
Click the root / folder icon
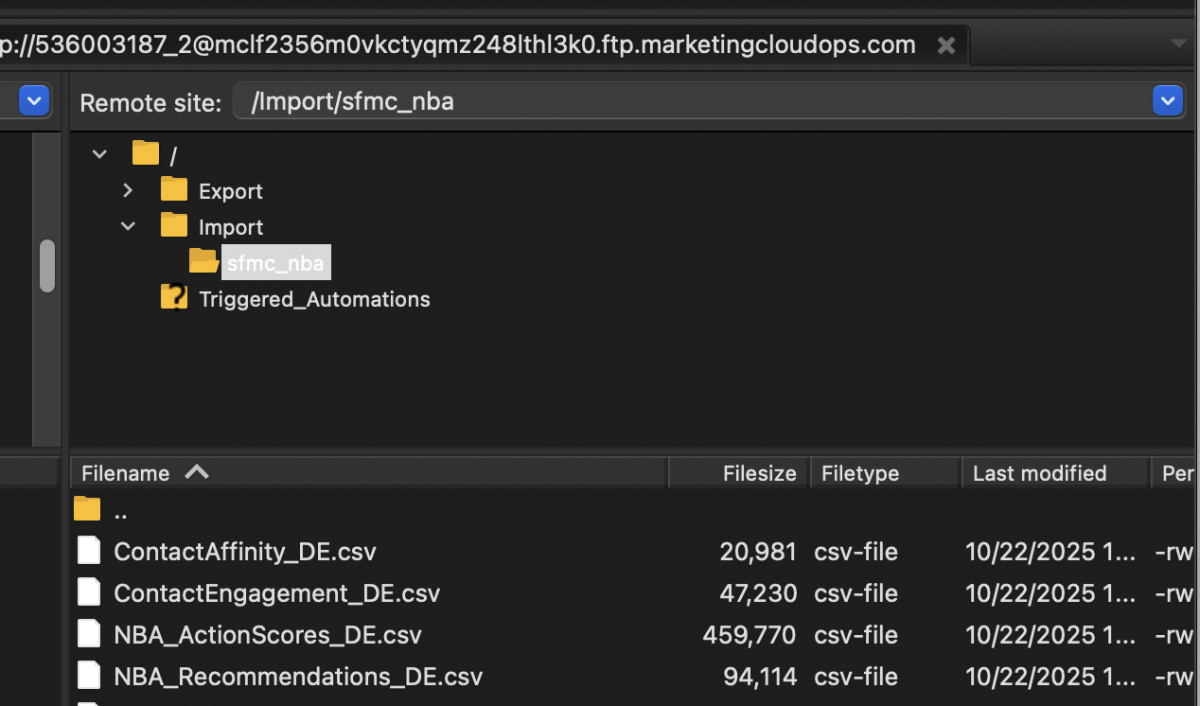point(144,153)
